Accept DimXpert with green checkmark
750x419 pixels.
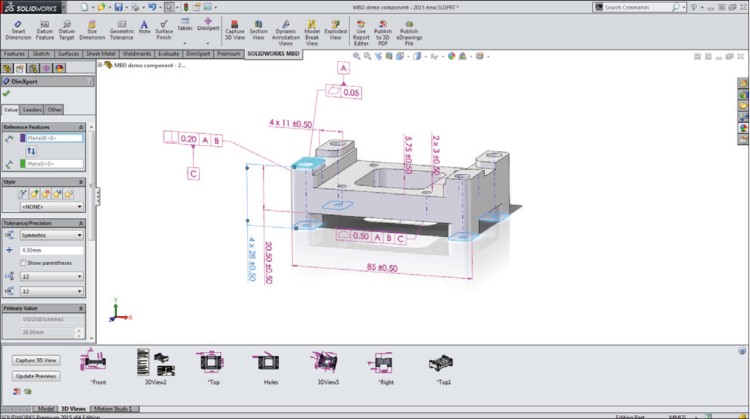6,93
